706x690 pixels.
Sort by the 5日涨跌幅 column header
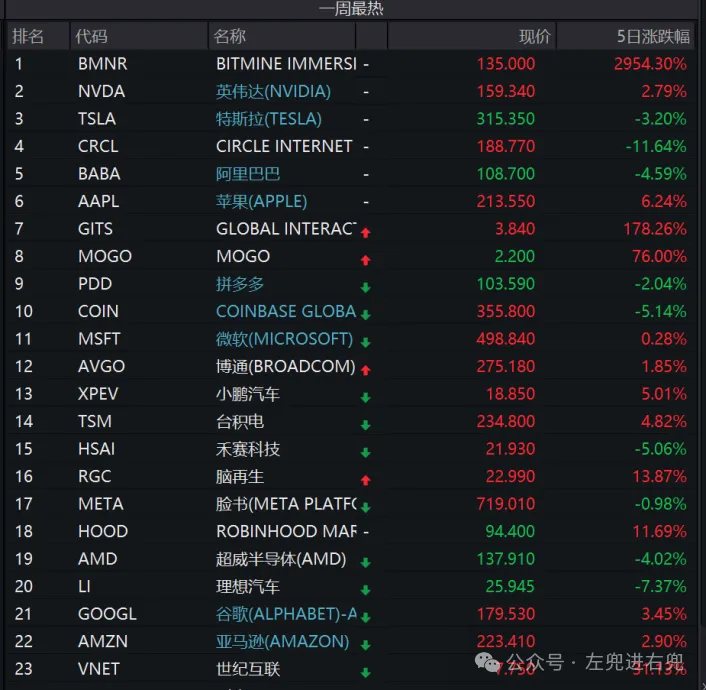click(x=652, y=36)
